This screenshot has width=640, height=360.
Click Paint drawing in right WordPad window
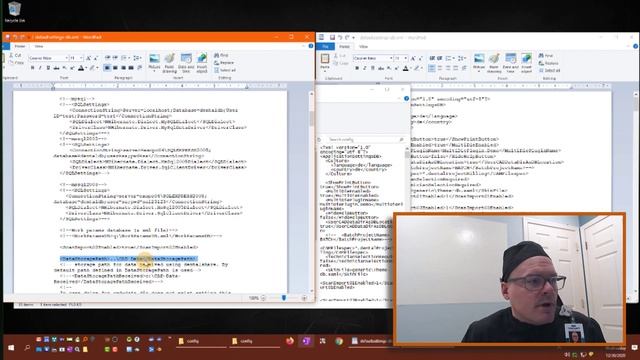494,63
